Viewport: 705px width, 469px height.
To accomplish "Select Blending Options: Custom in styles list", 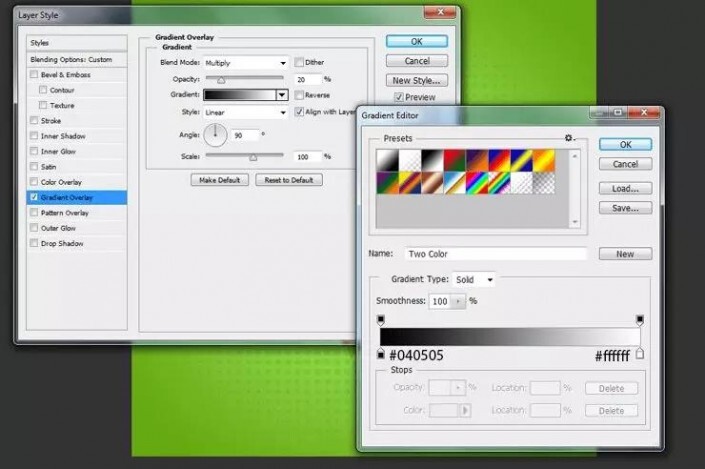I will (70, 60).
